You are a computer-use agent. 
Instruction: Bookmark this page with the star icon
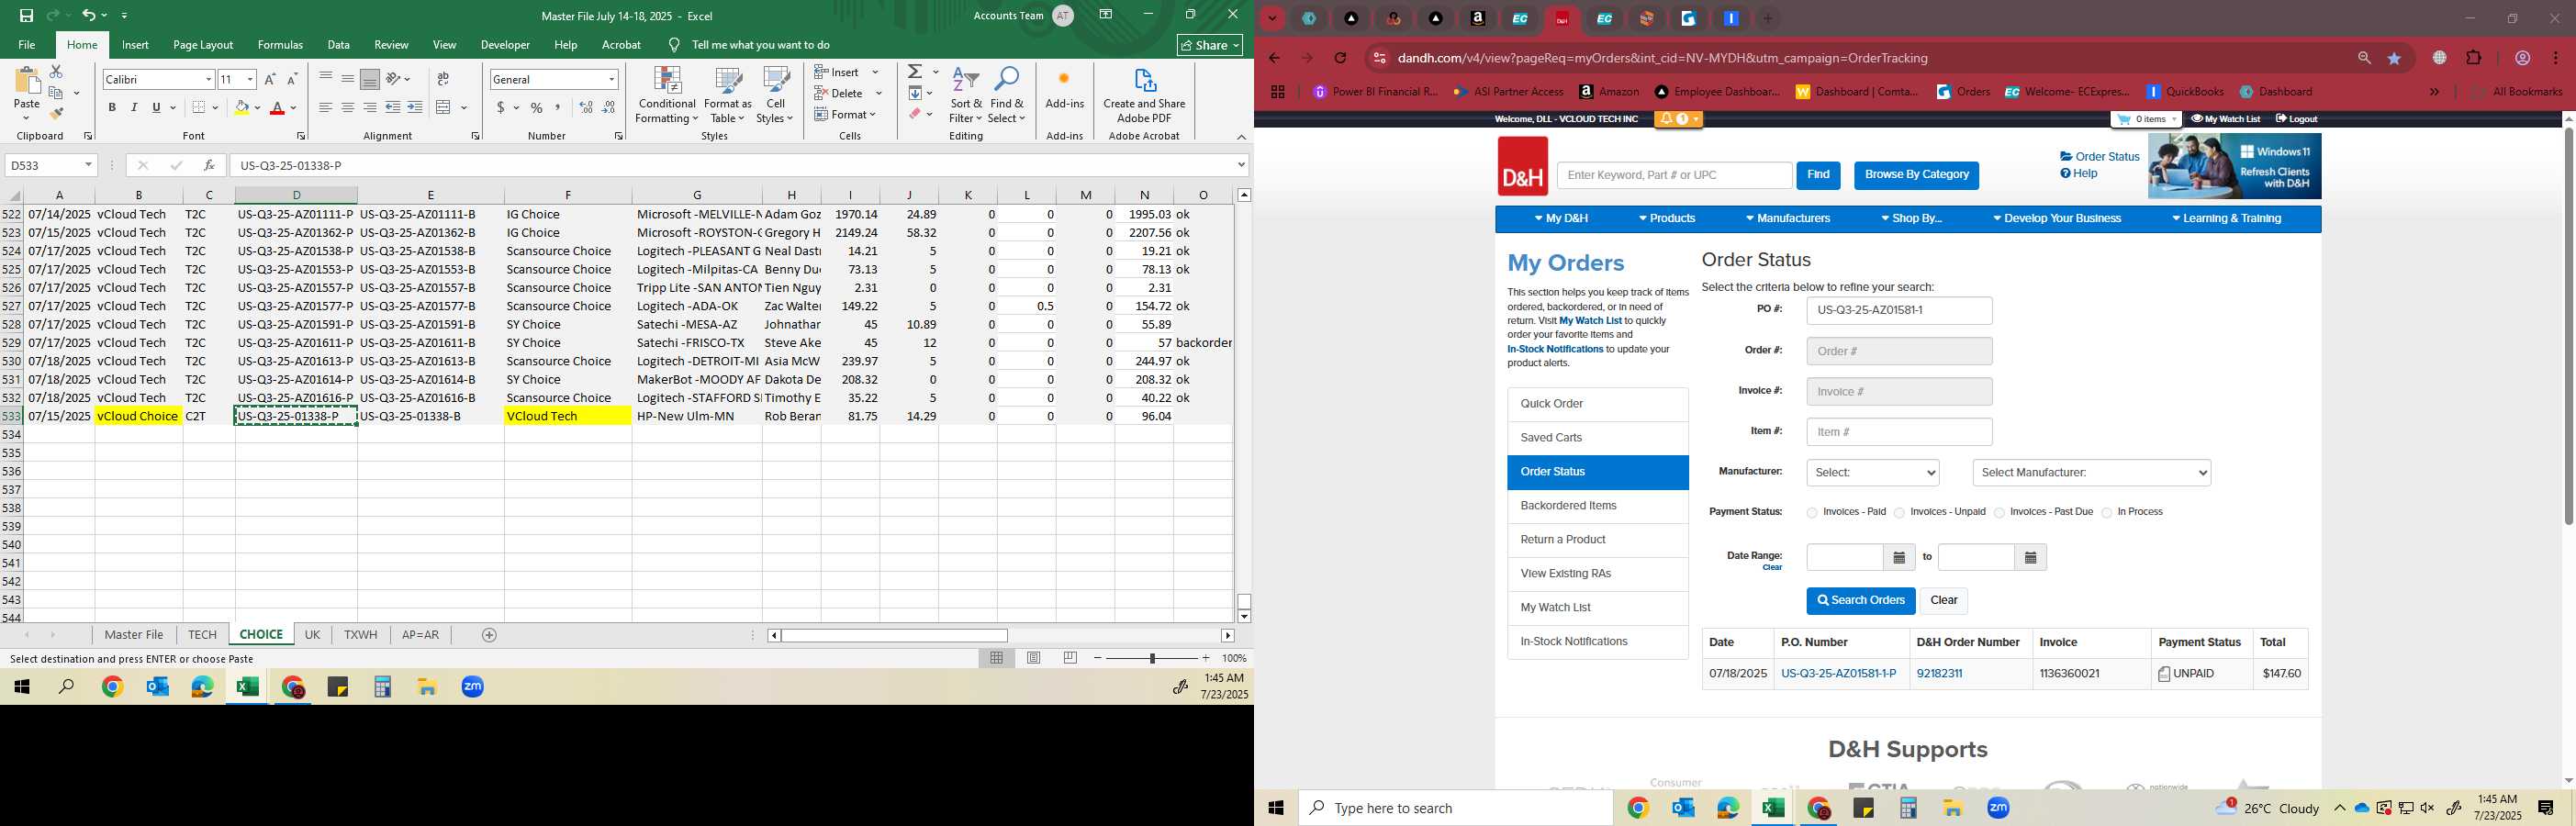[2394, 58]
